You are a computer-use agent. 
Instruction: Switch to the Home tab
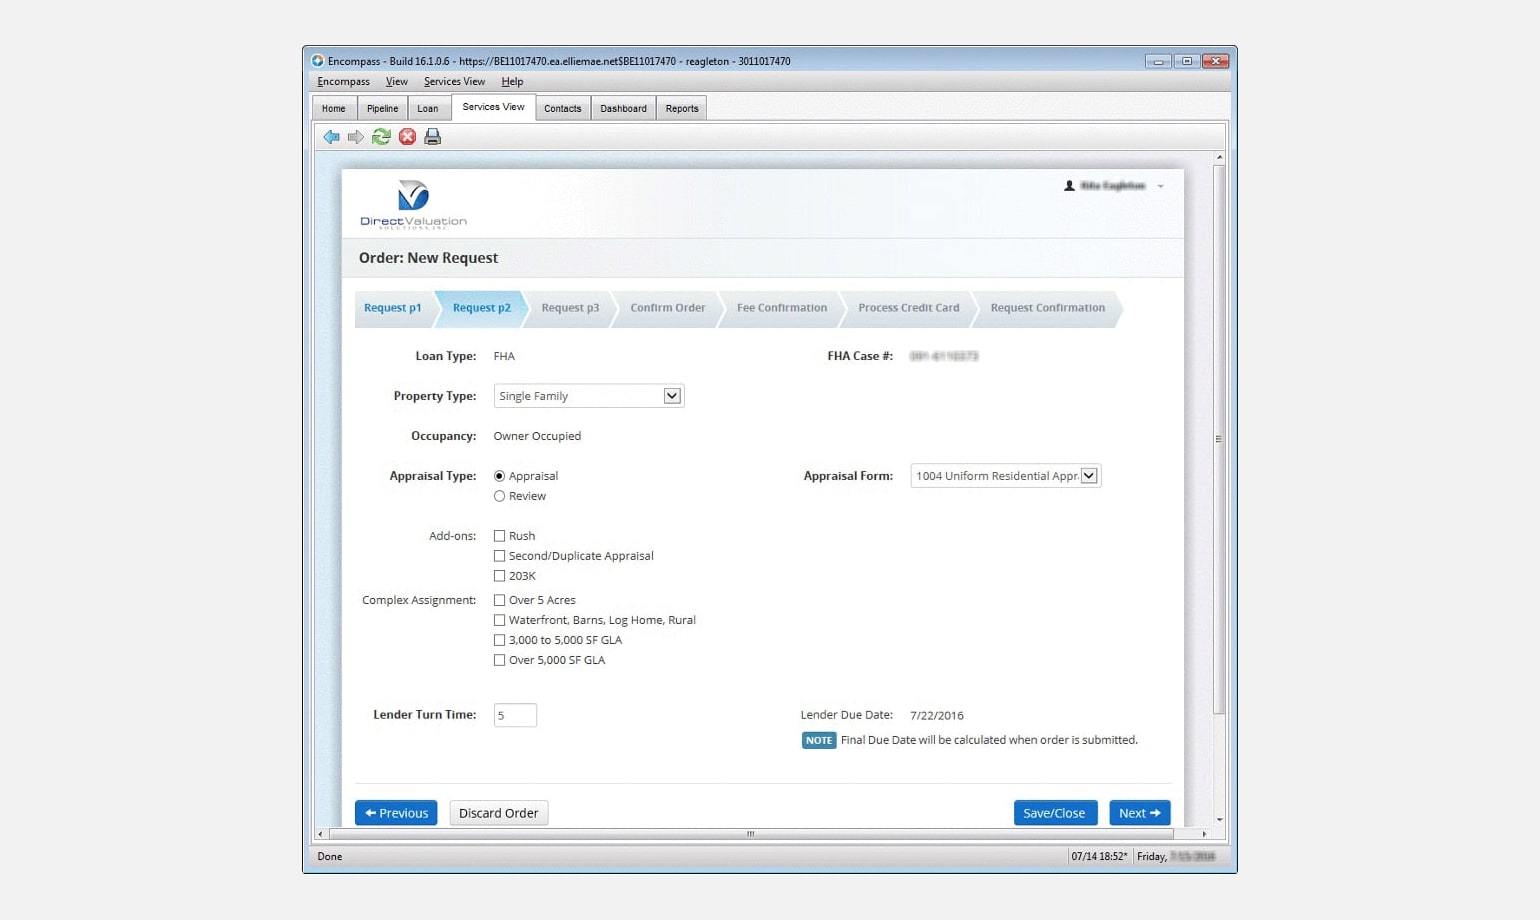tap(334, 108)
